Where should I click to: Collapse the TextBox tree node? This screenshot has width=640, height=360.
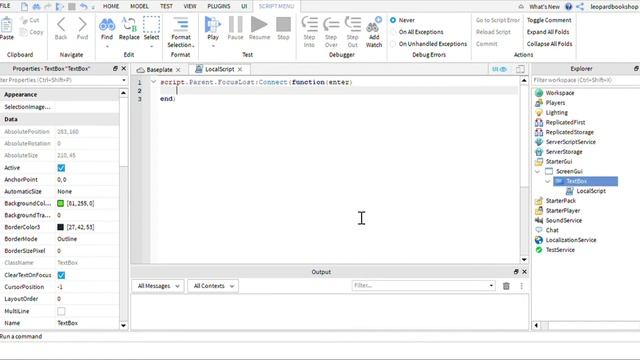point(548,181)
